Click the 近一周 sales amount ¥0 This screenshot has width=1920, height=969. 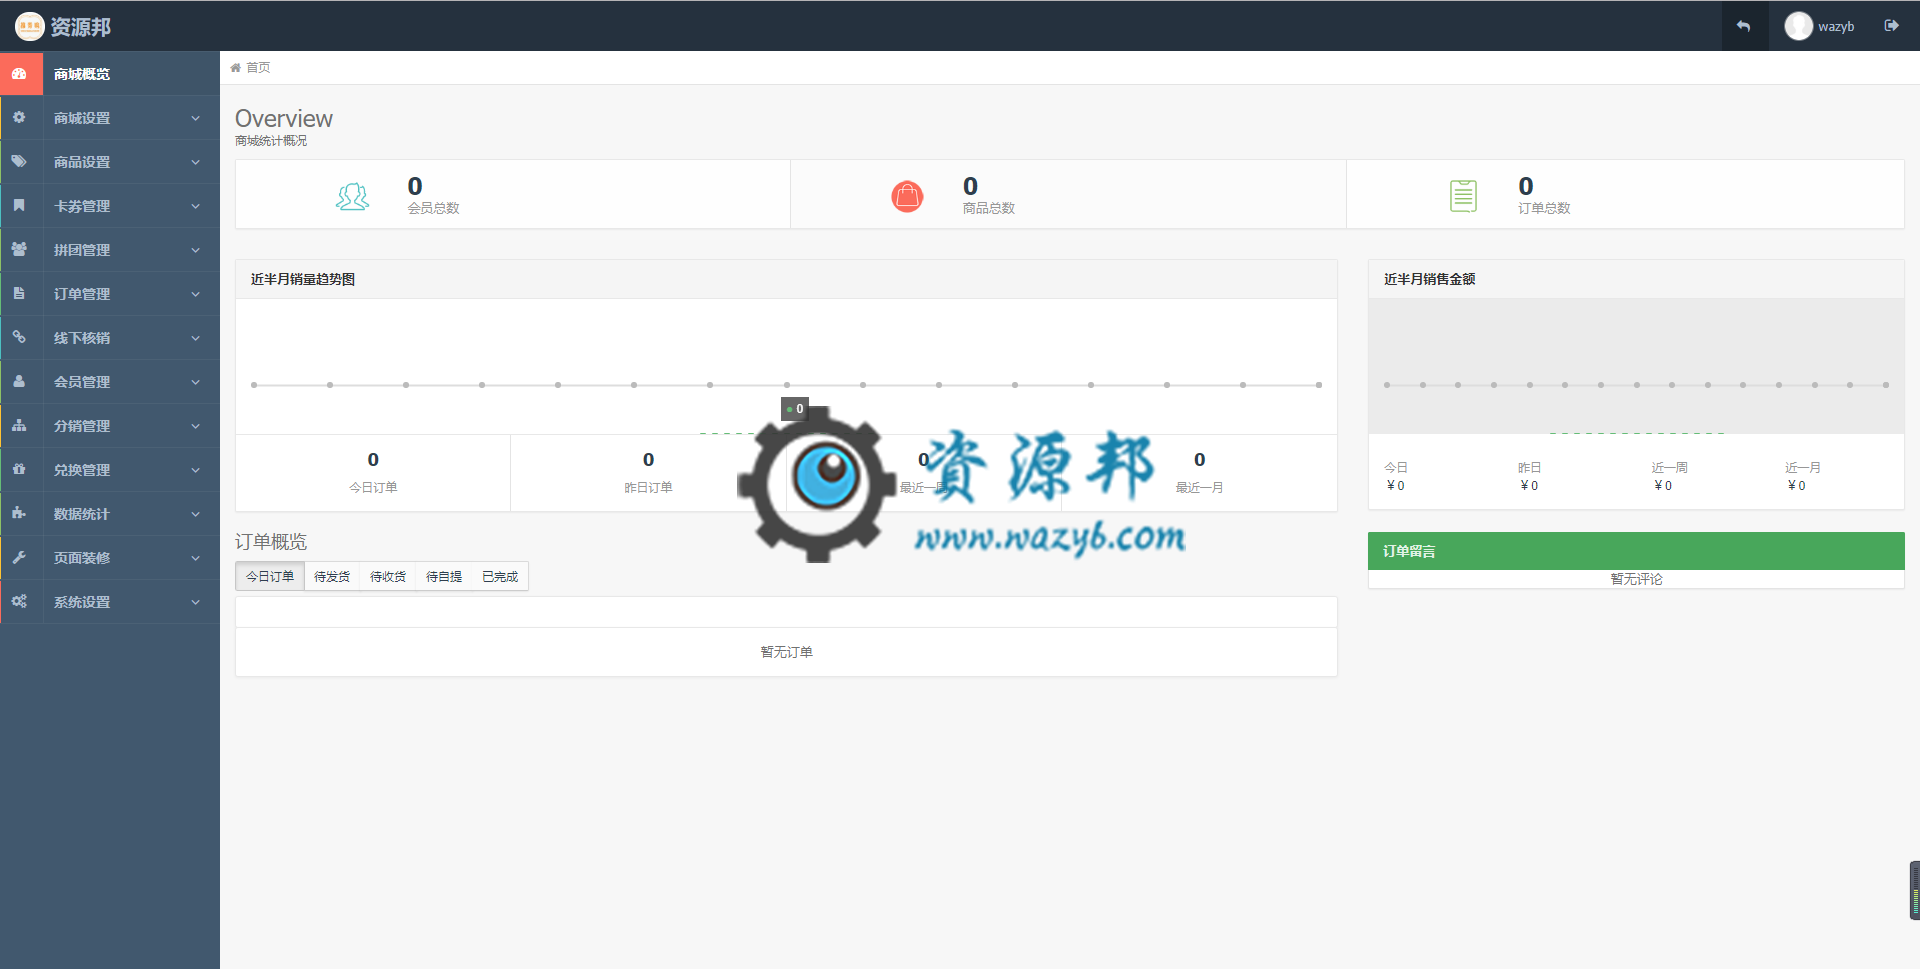(1663, 486)
